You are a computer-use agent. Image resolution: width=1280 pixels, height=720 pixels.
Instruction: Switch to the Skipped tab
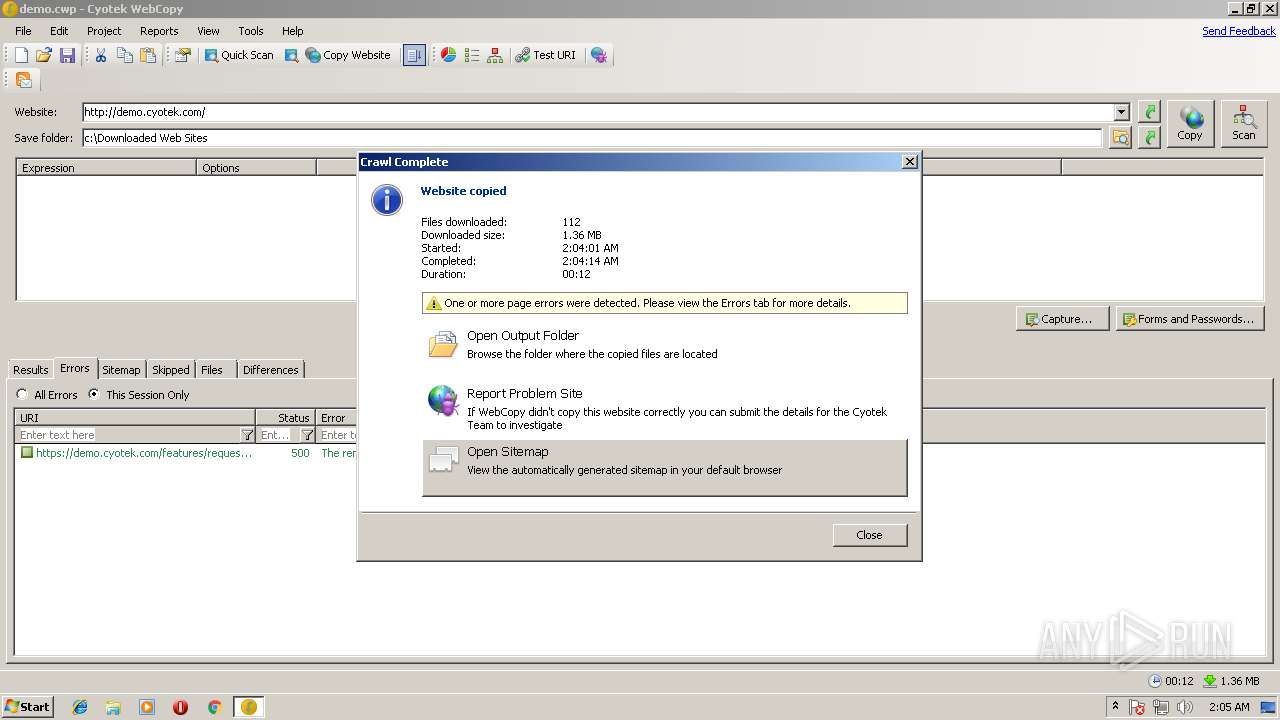pyautogui.click(x=170, y=370)
